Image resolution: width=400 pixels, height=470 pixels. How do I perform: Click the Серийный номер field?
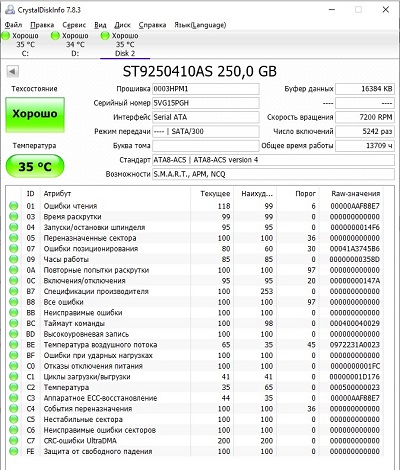point(206,103)
